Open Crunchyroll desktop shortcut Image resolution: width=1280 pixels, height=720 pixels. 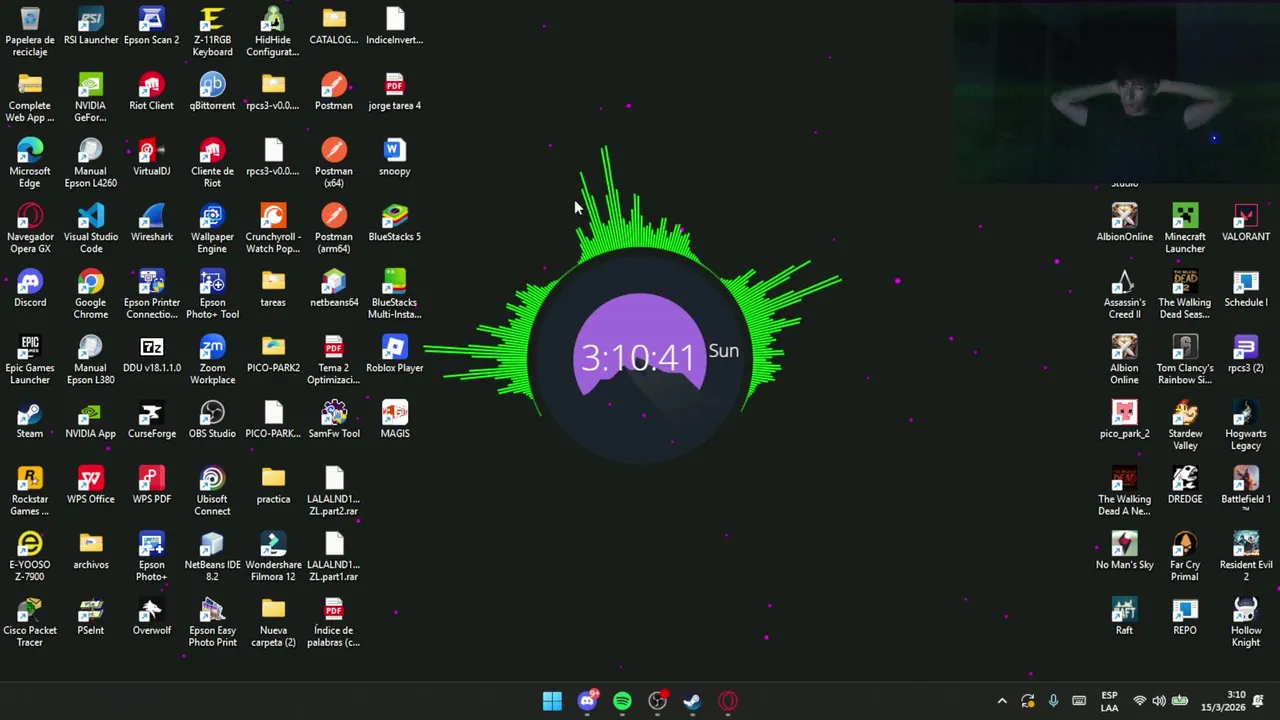tap(273, 229)
